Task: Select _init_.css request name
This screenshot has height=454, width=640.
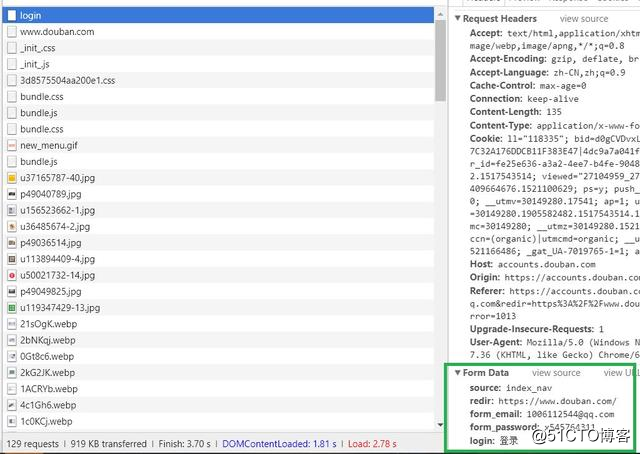Action: coord(38,48)
